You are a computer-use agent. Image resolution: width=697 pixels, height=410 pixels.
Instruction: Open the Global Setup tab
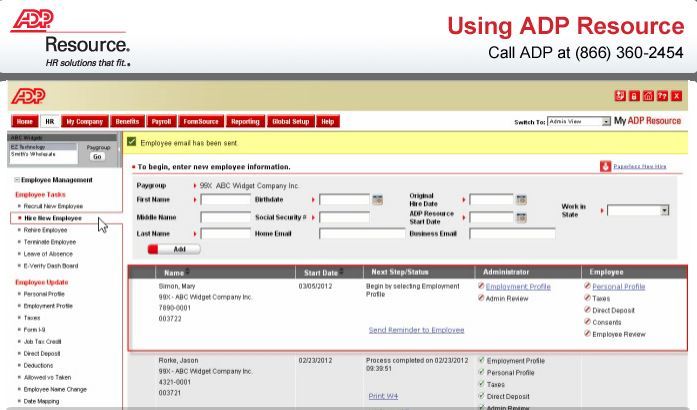coord(291,121)
